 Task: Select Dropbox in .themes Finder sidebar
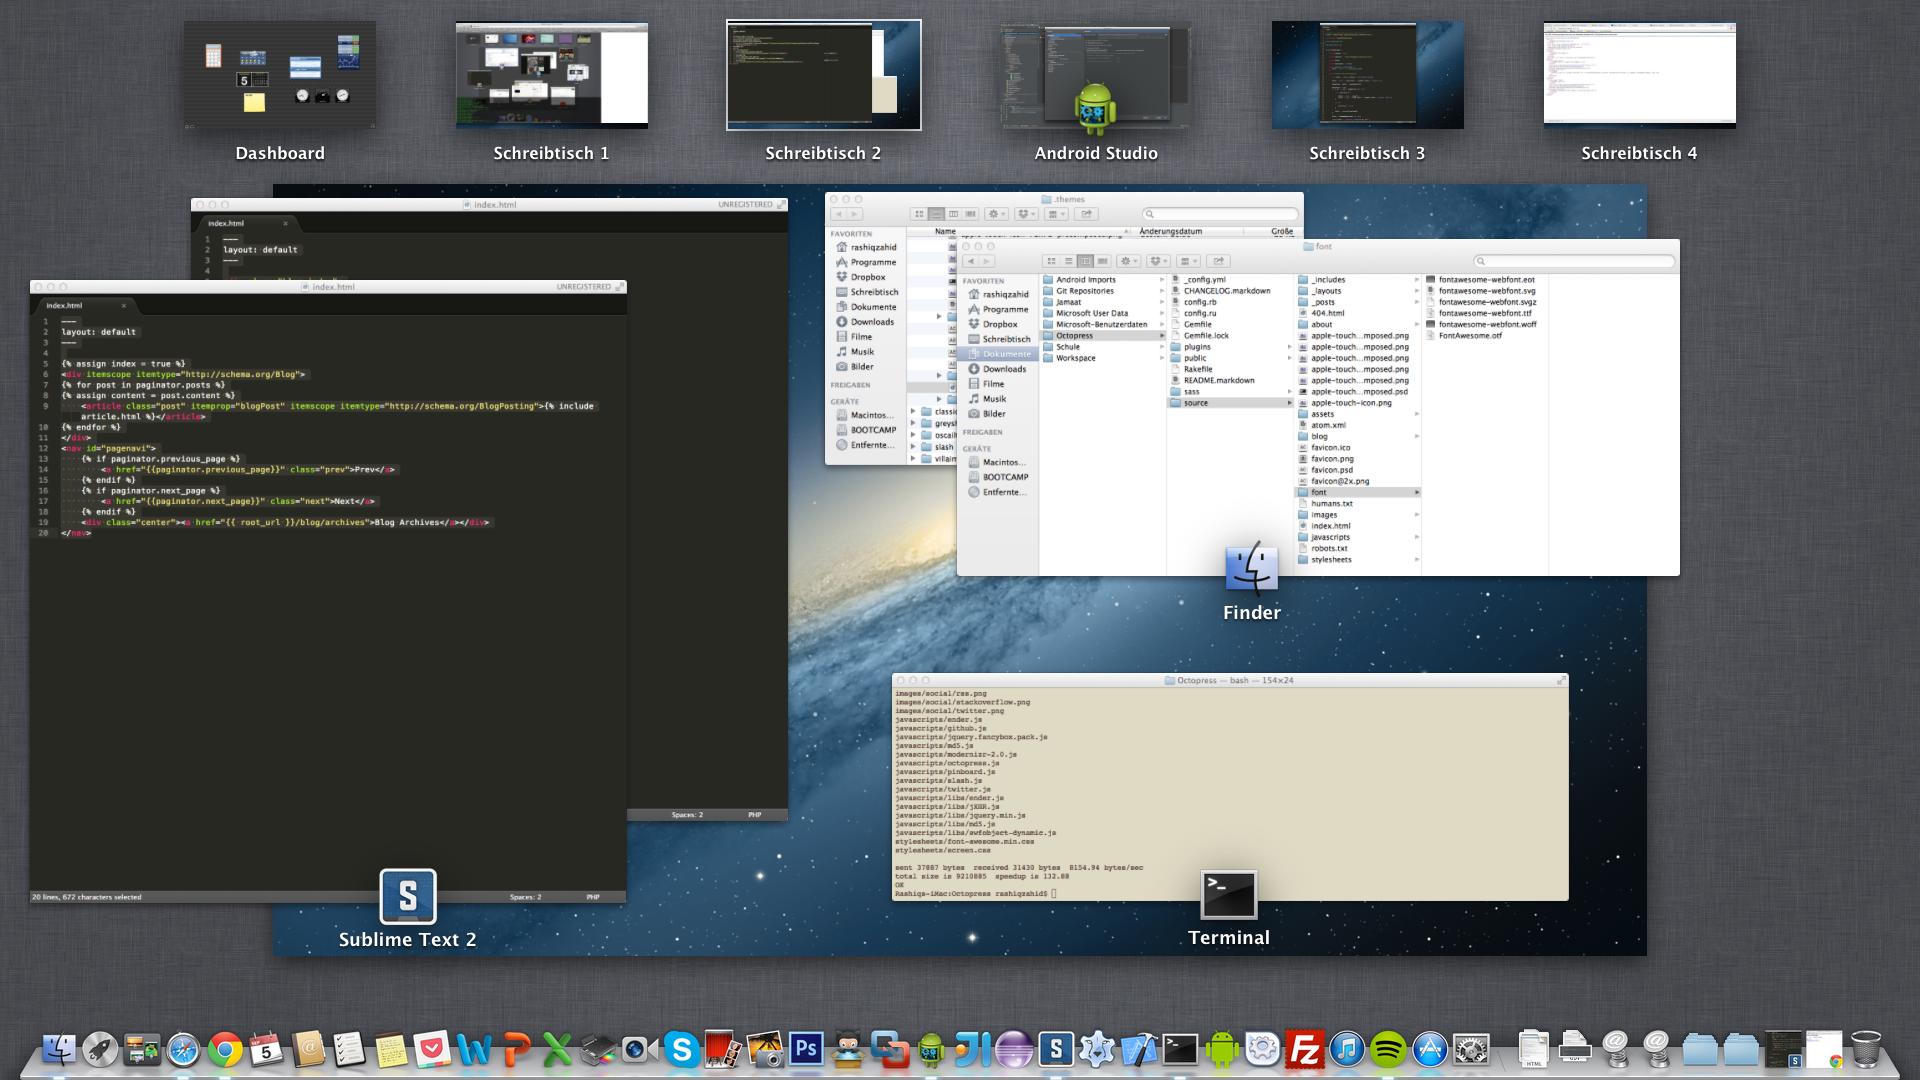(x=867, y=277)
